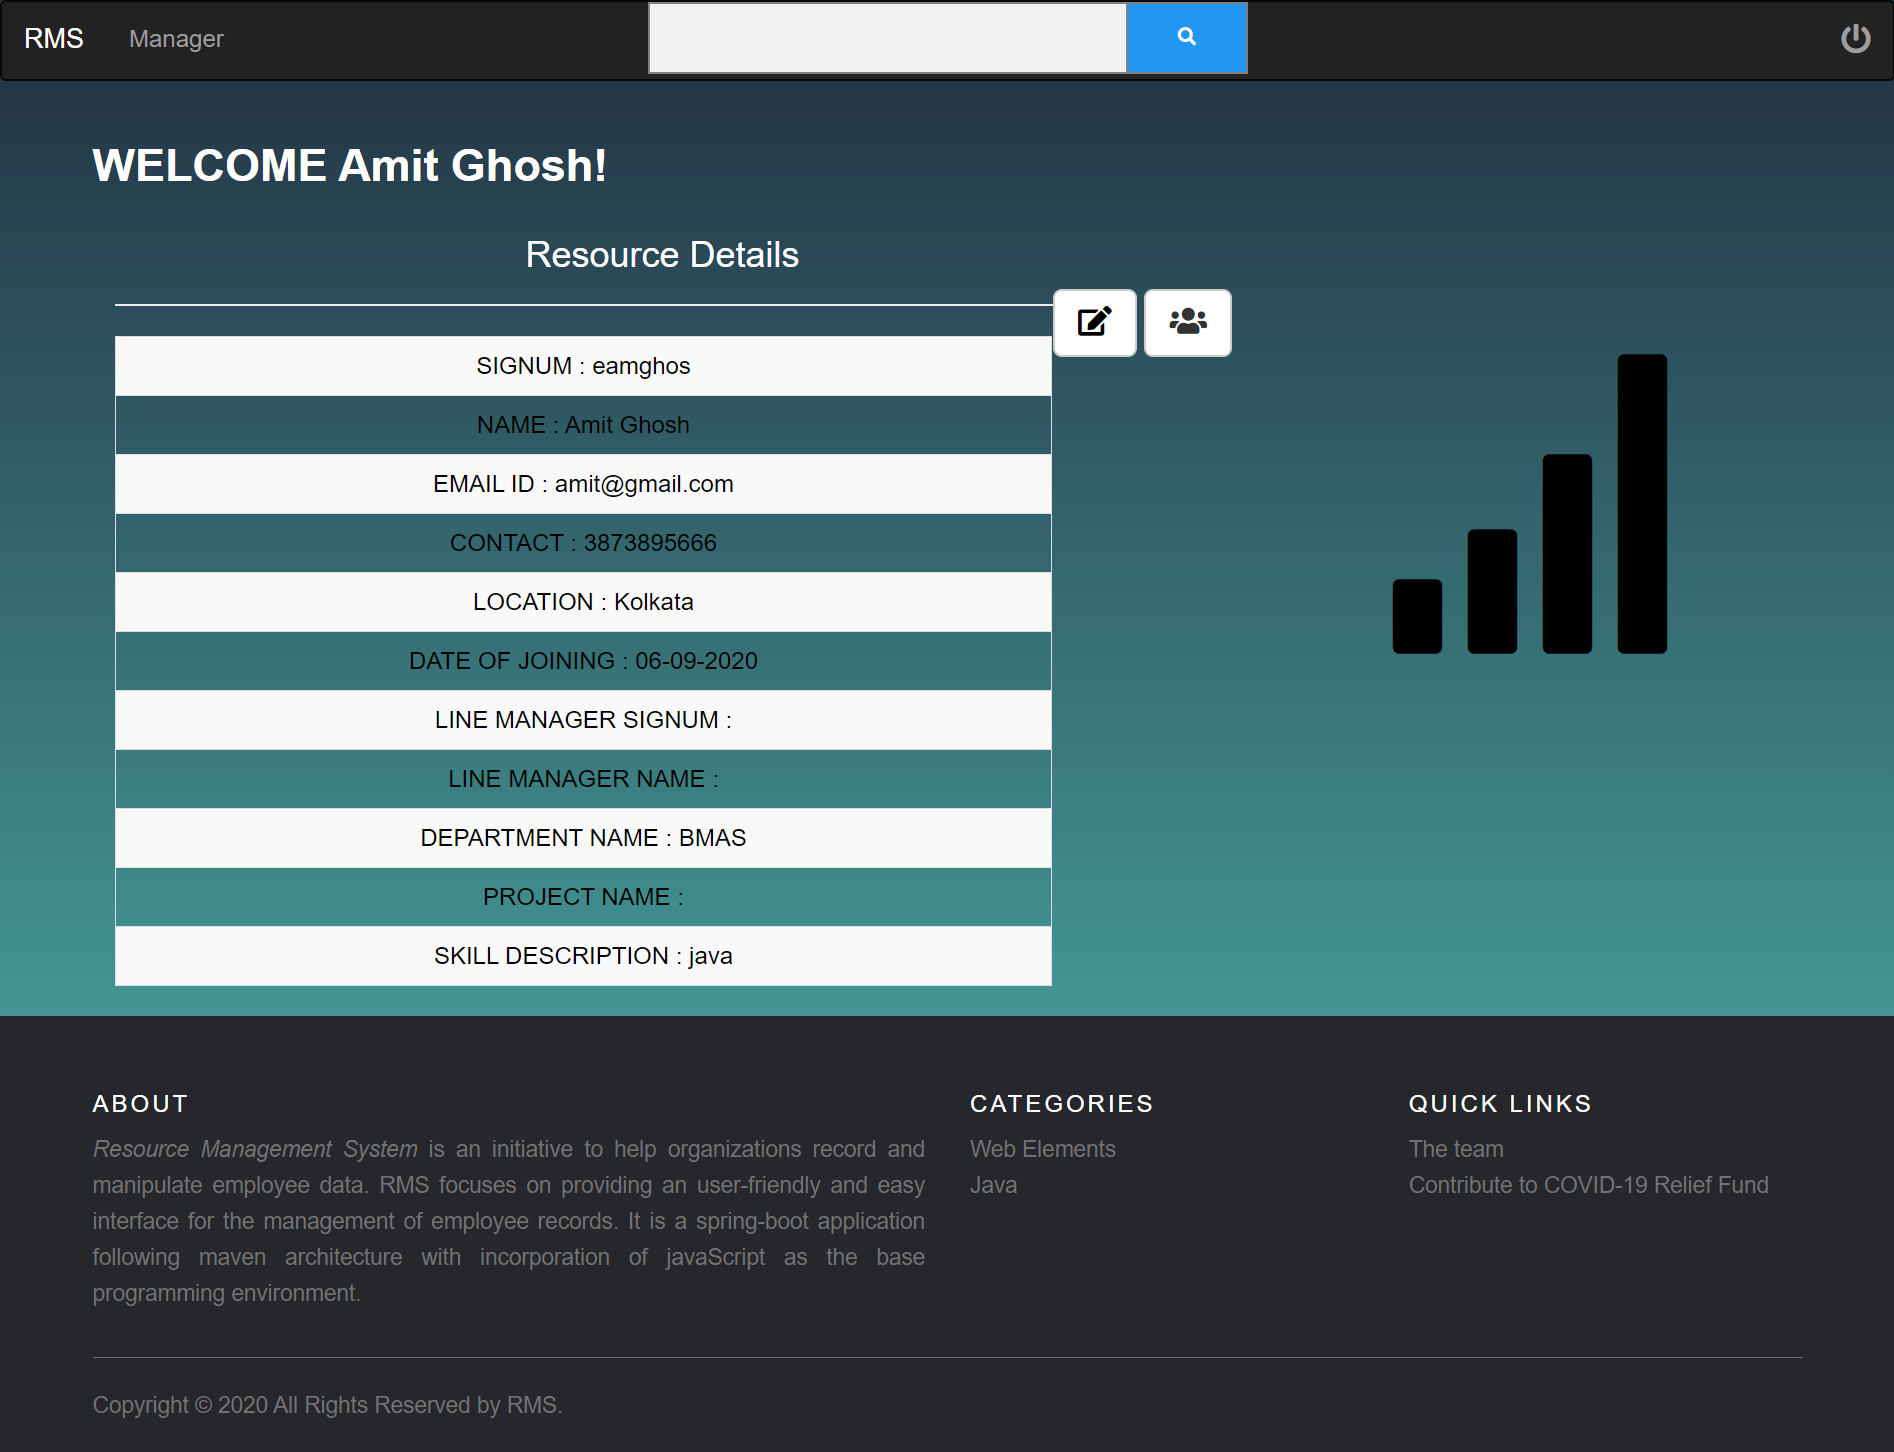Select the LINE MANAGER NAME row
Viewport: 1894px width, 1452px height.
(583, 779)
